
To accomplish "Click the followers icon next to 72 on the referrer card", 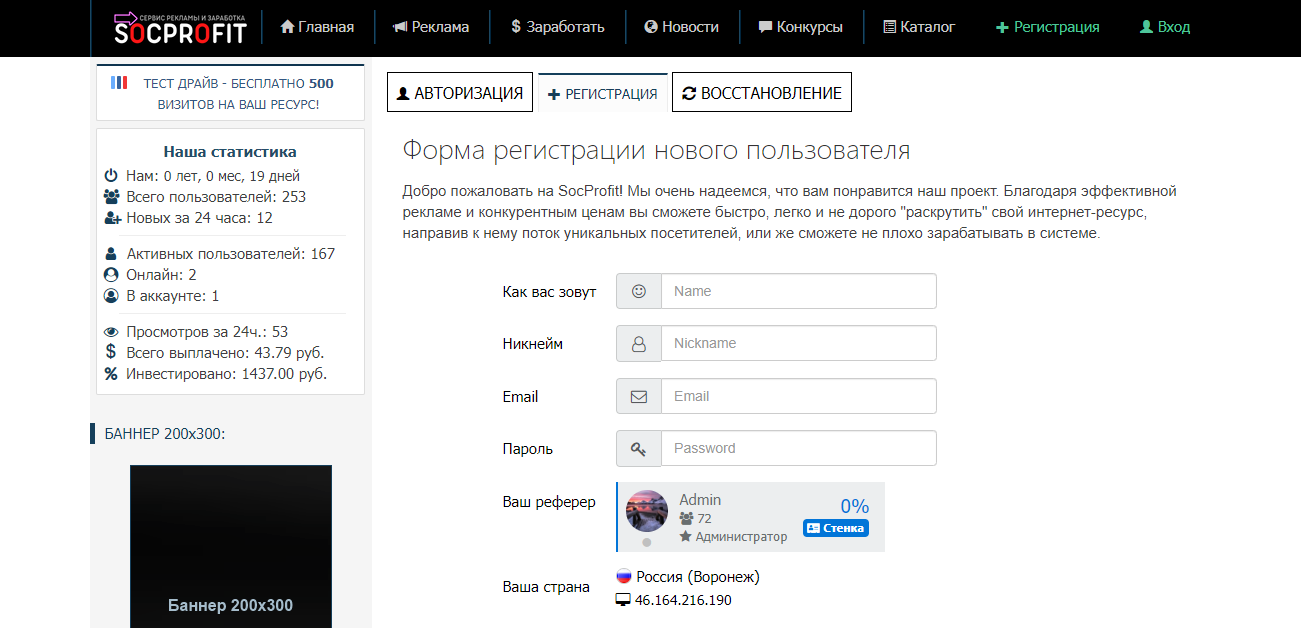I will click(686, 519).
